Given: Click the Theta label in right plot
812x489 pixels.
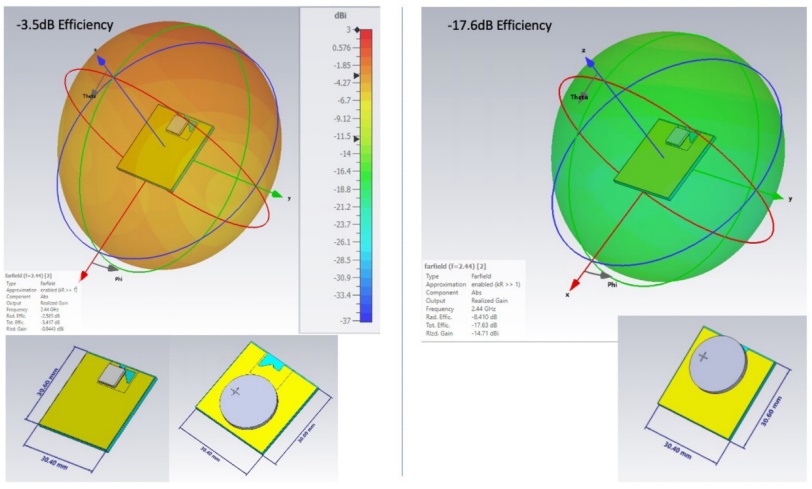Looking at the screenshot, I should coord(578,97).
